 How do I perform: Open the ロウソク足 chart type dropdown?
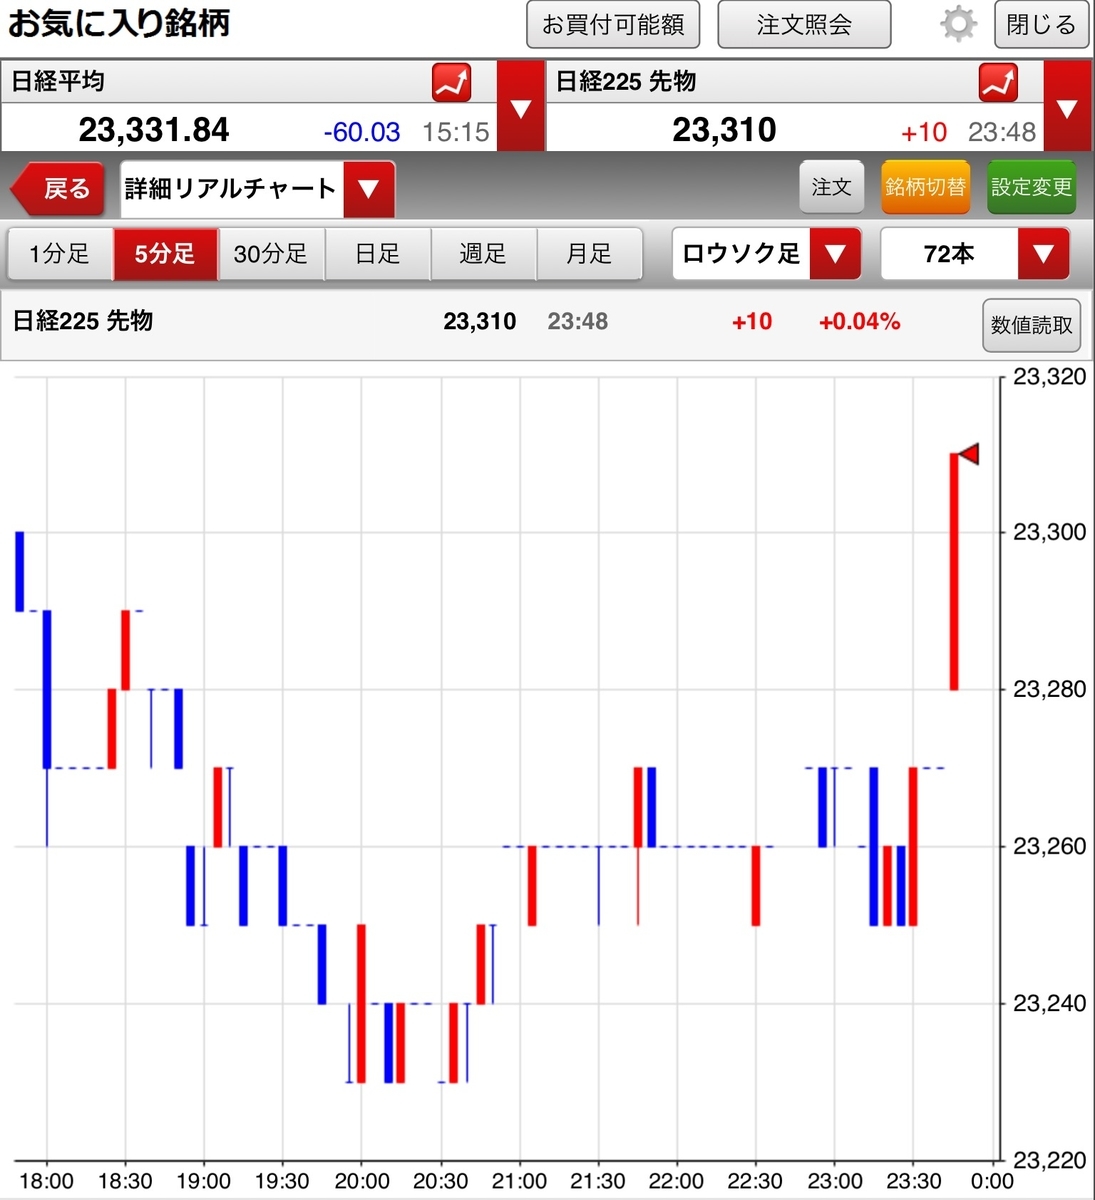pyautogui.click(x=766, y=254)
